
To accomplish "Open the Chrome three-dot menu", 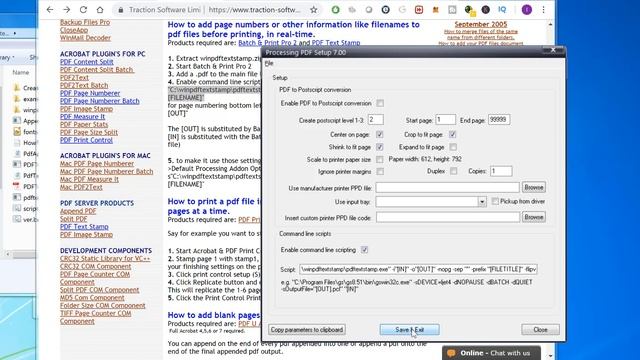I will 544,10.
